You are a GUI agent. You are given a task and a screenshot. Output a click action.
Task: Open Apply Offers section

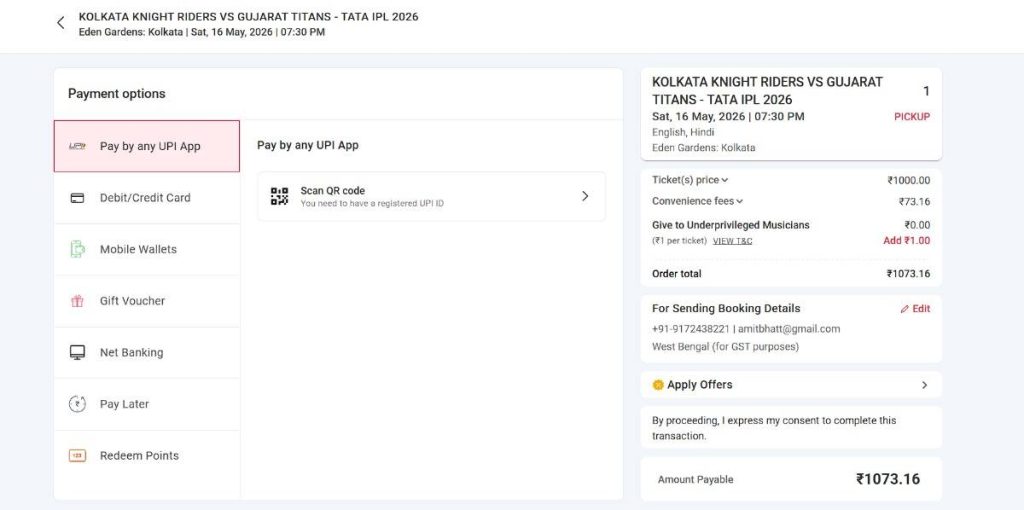click(791, 385)
